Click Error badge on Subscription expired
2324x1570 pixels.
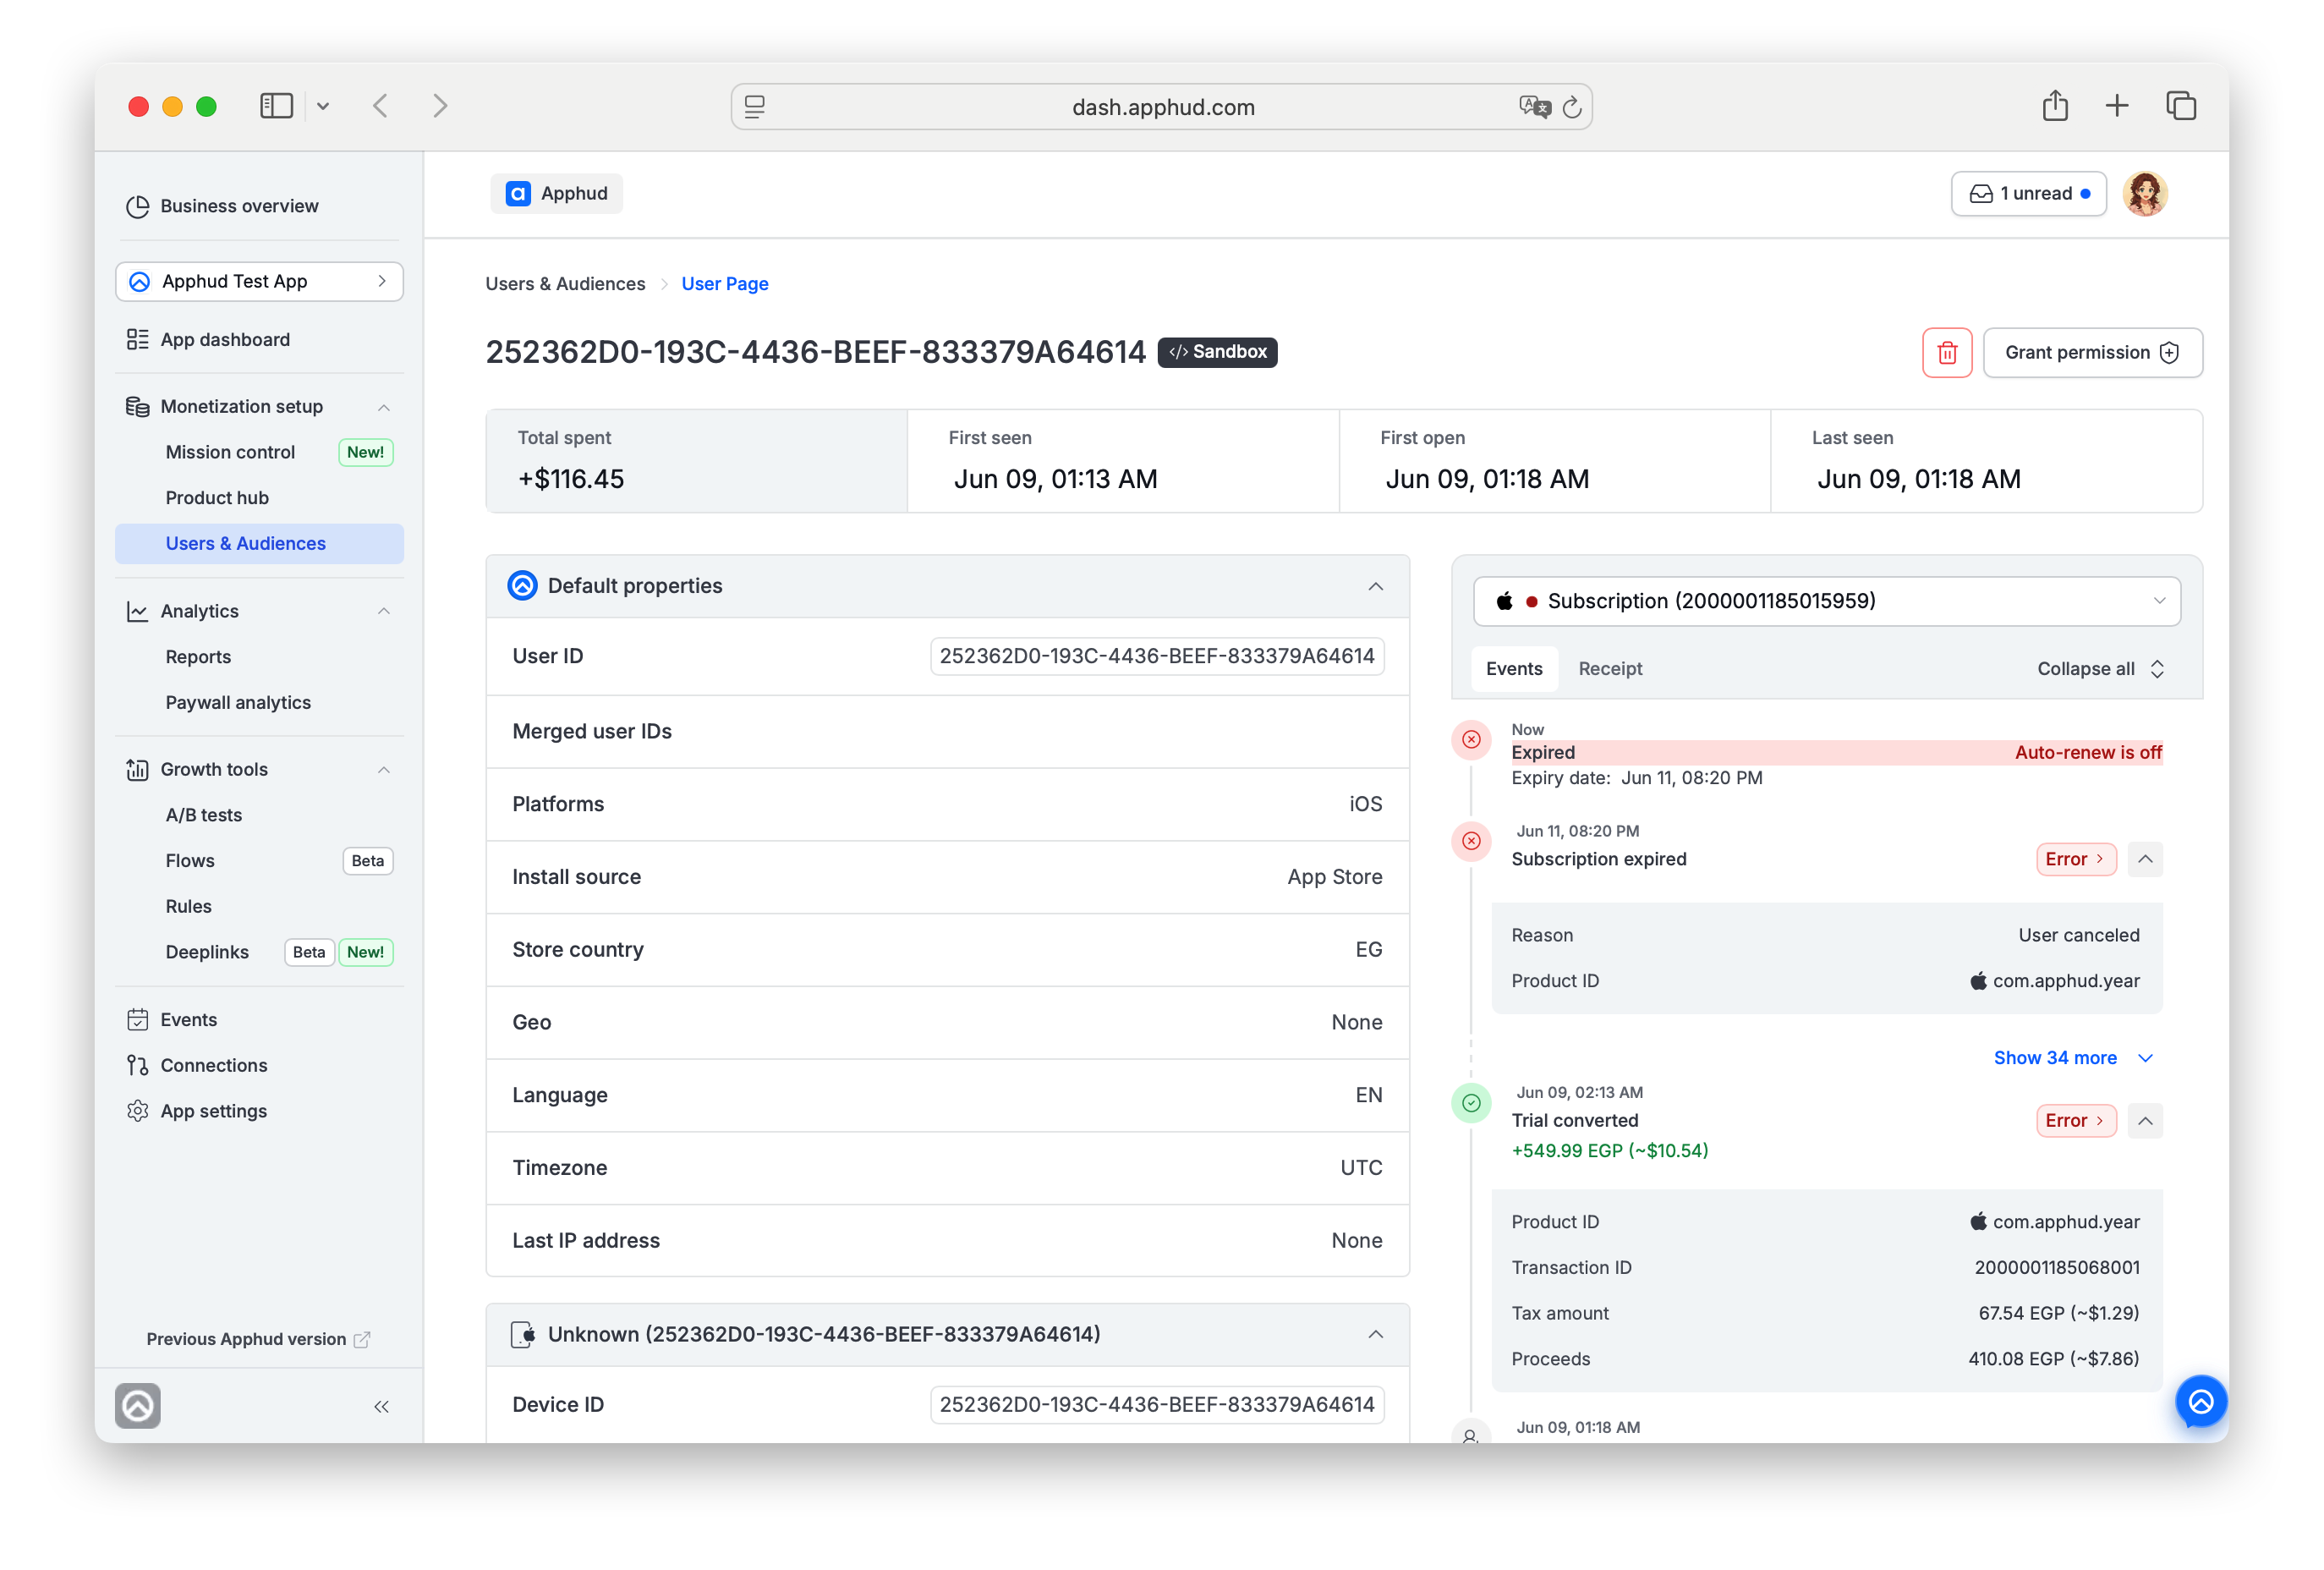pos(2075,859)
